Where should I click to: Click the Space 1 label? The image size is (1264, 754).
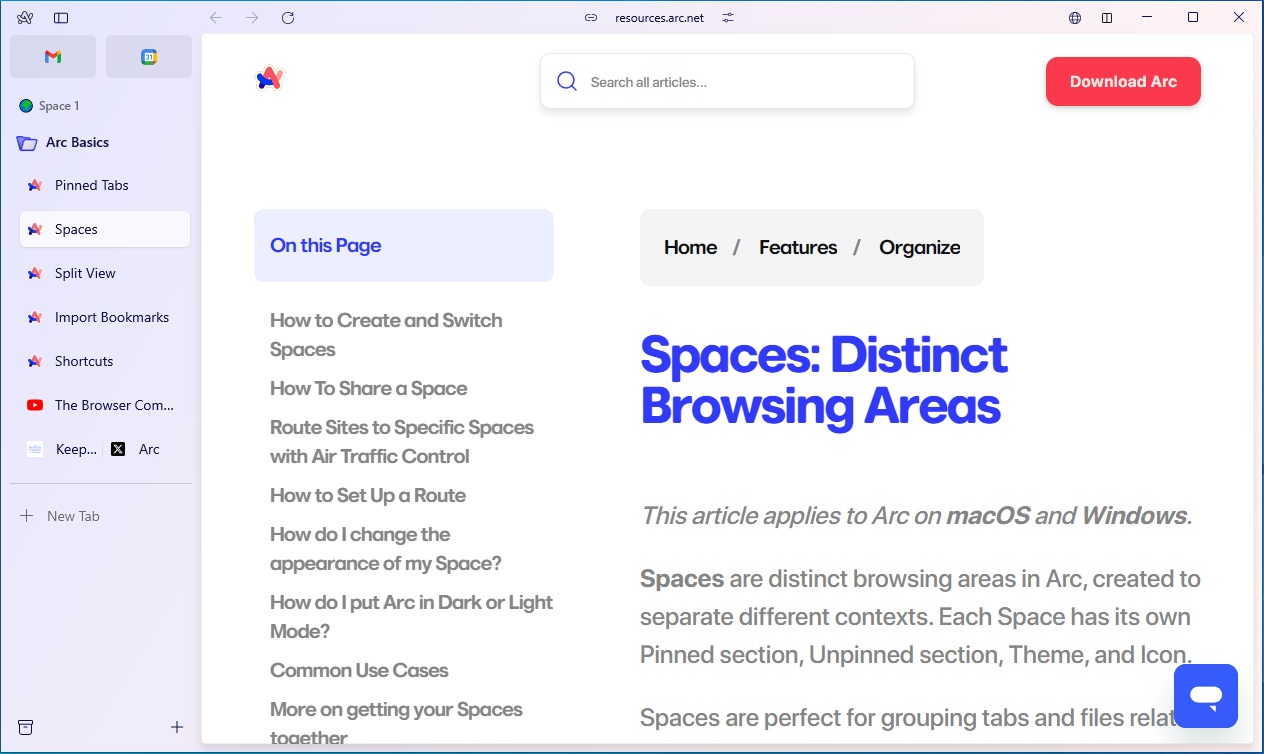pos(59,106)
